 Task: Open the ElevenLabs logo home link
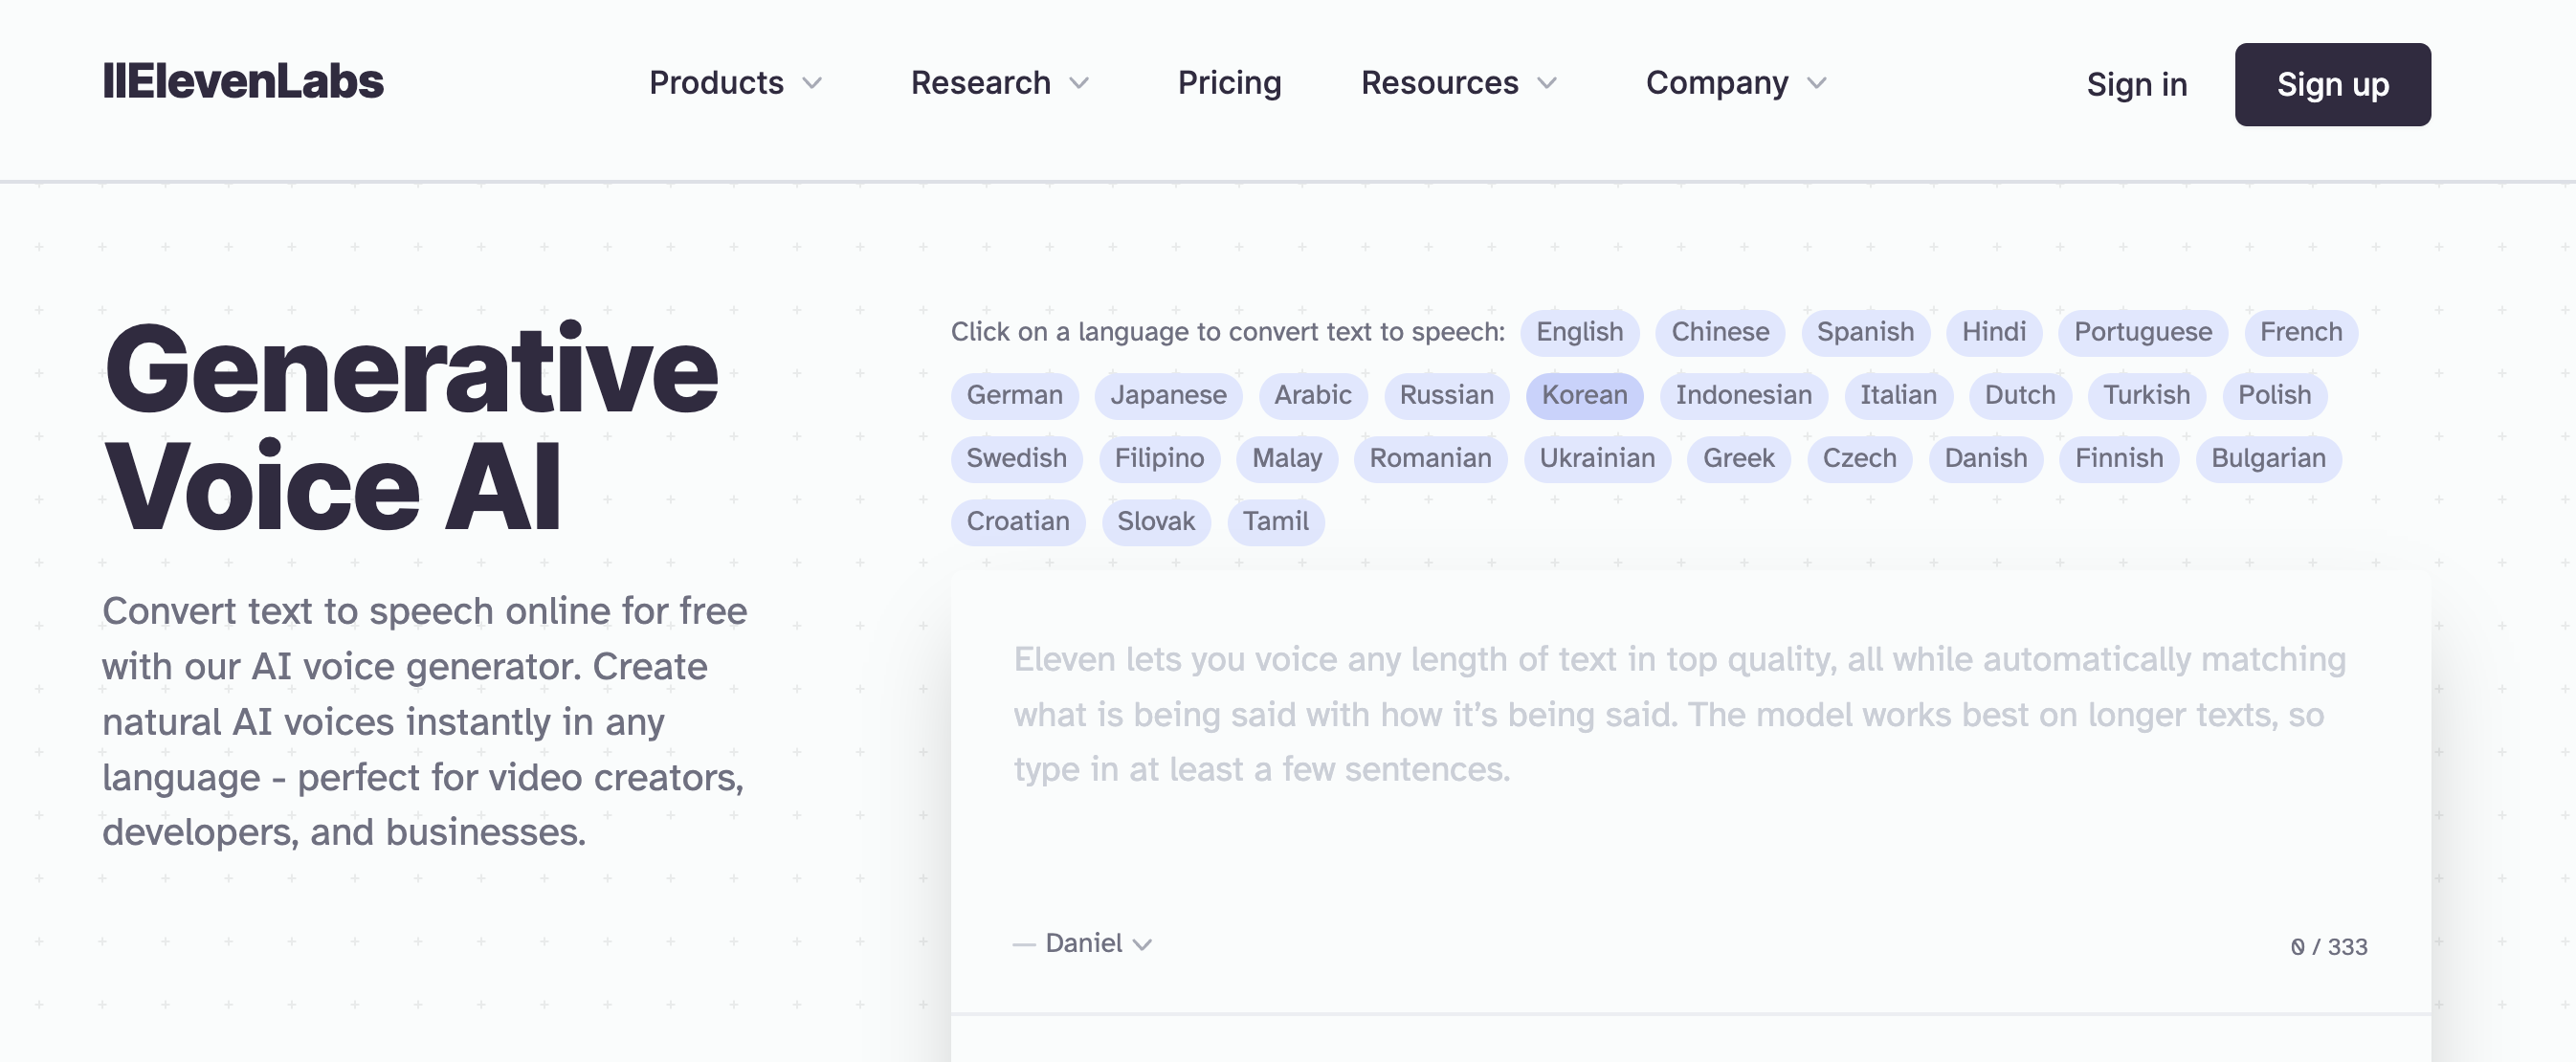pyautogui.click(x=243, y=82)
